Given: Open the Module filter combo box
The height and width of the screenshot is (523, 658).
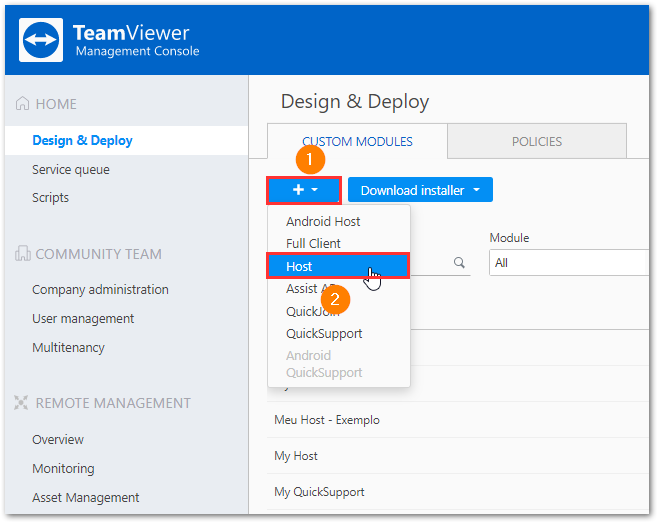Looking at the screenshot, I should (x=570, y=263).
